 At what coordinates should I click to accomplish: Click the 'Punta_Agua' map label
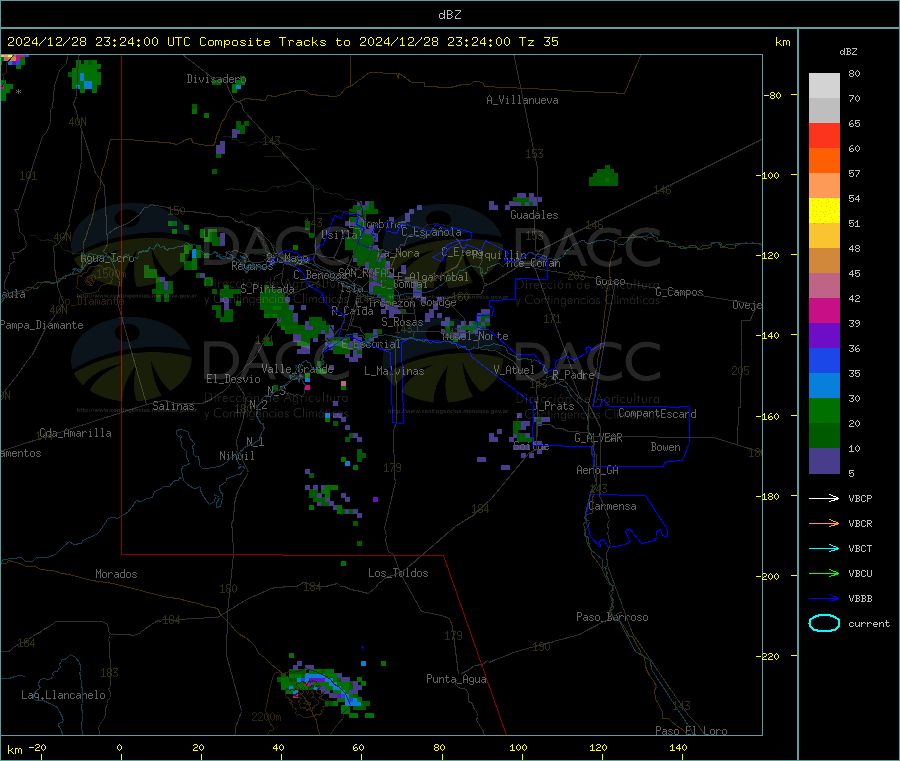[x=456, y=680]
